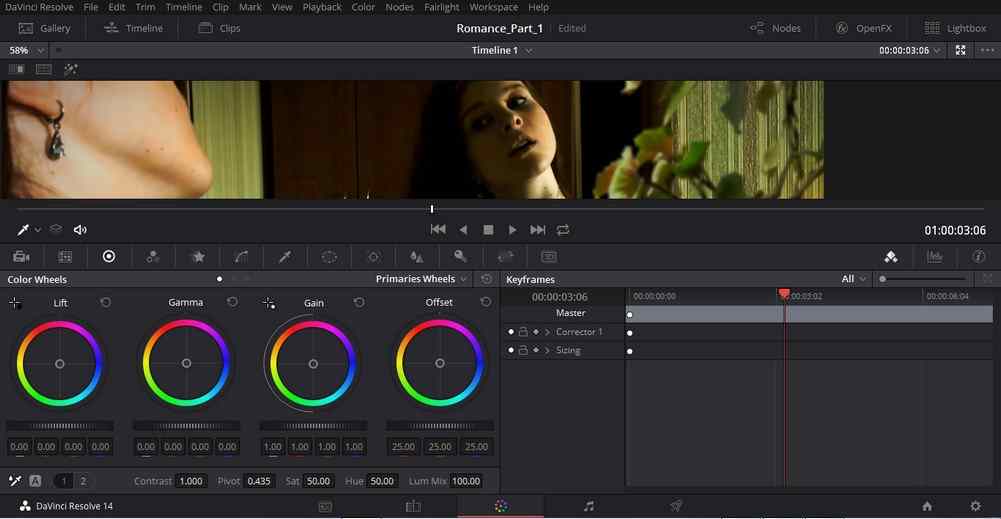
Task: Toggle loop playback in the viewer
Action: click(563, 230)
